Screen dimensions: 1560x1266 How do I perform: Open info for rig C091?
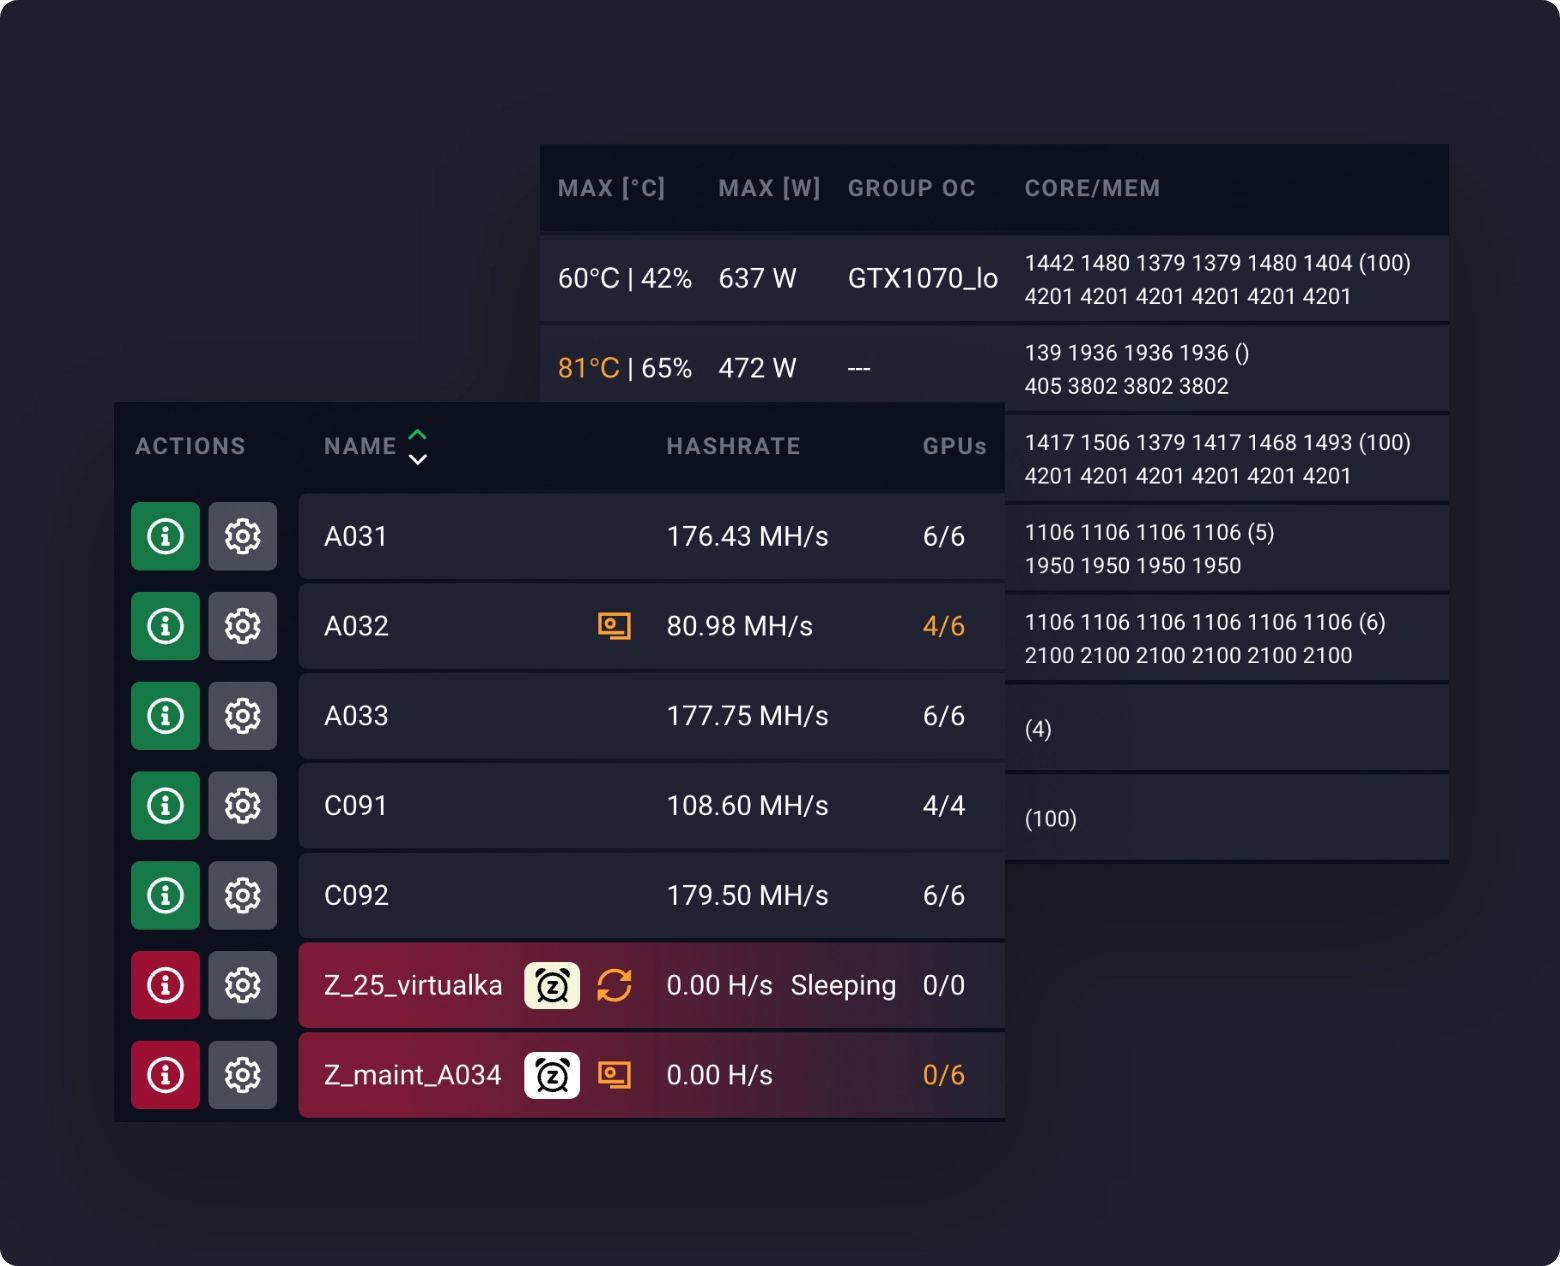[165, 806]
